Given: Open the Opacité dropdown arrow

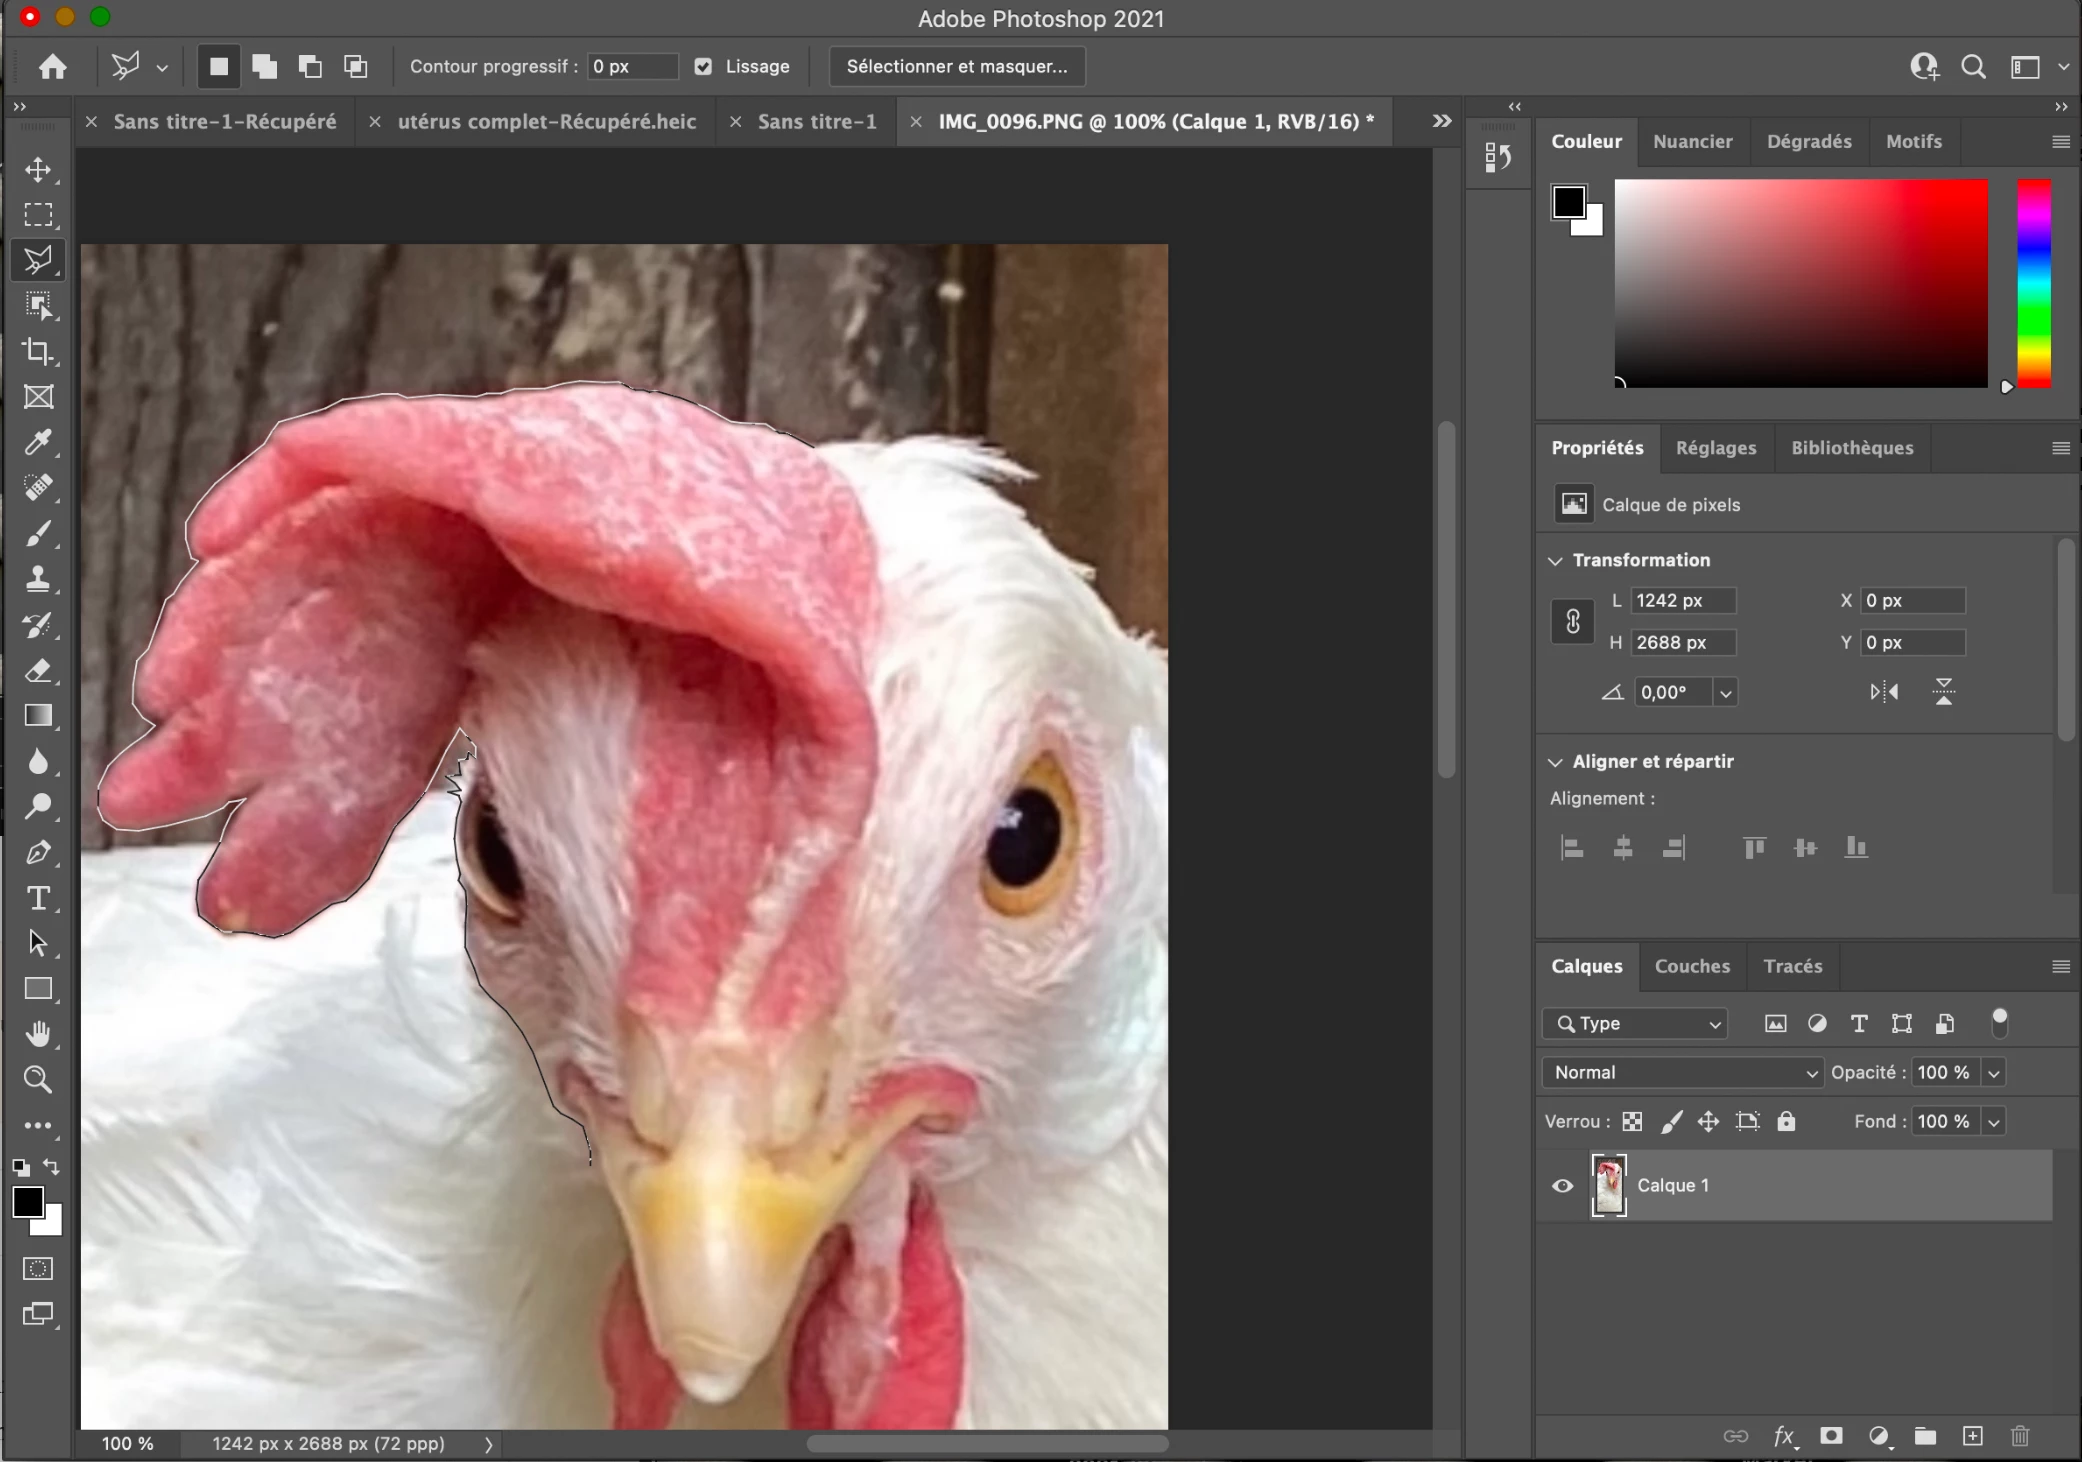Looking at the screenshot, I should tap(1994, 1073).
